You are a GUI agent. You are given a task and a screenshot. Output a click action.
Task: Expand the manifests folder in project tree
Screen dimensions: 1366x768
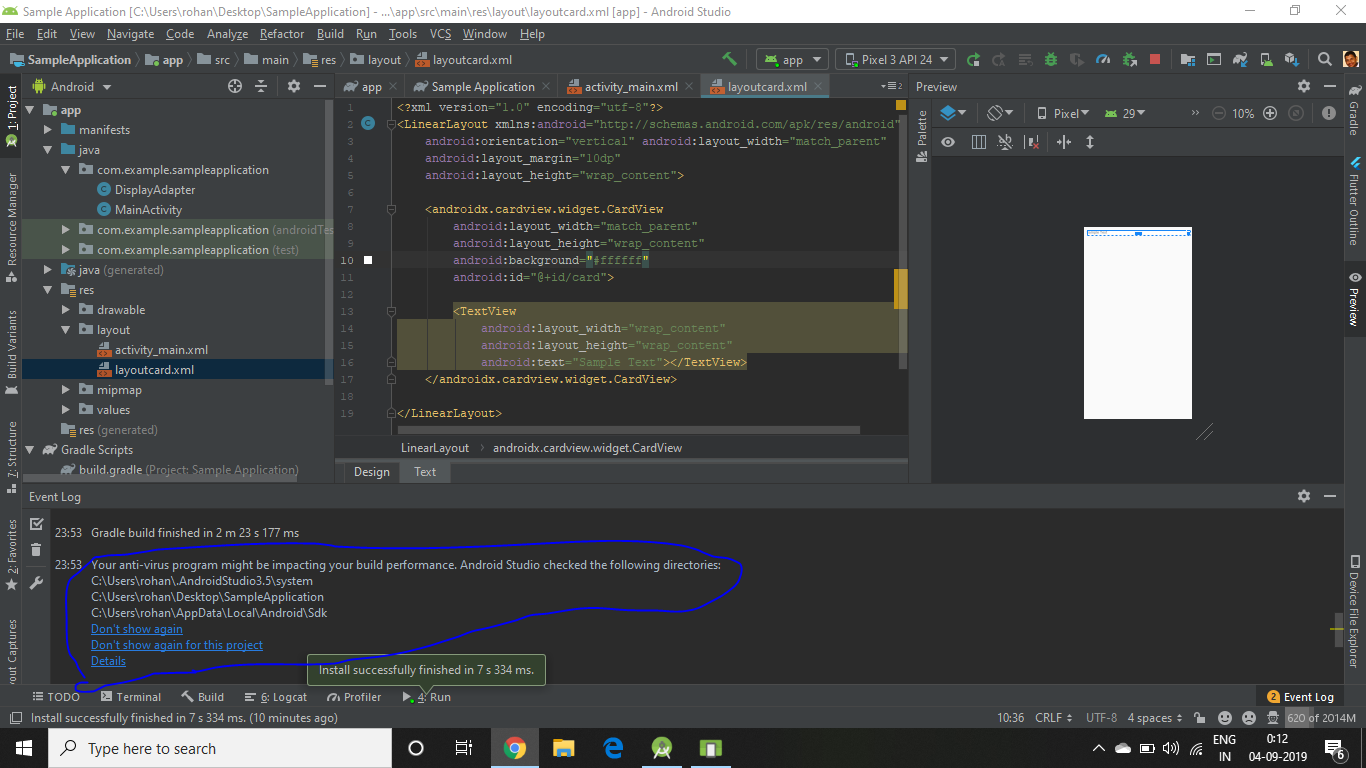tap(48, 130)
